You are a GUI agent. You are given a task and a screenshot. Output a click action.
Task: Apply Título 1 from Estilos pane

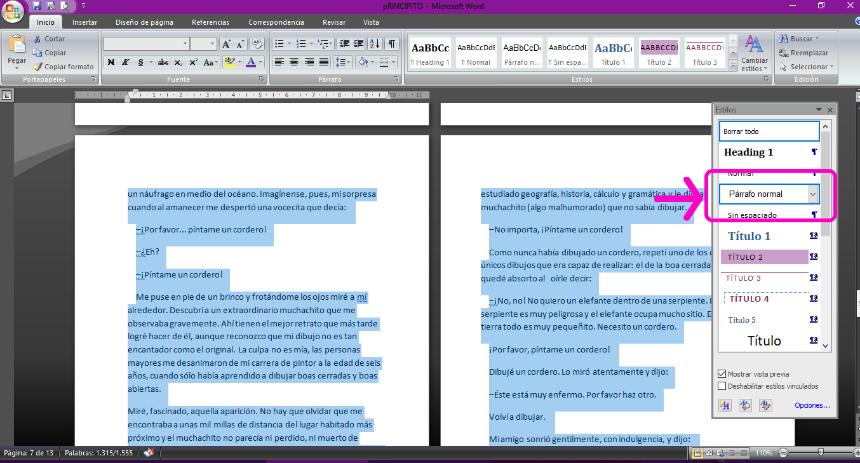(x=750, y=236)
